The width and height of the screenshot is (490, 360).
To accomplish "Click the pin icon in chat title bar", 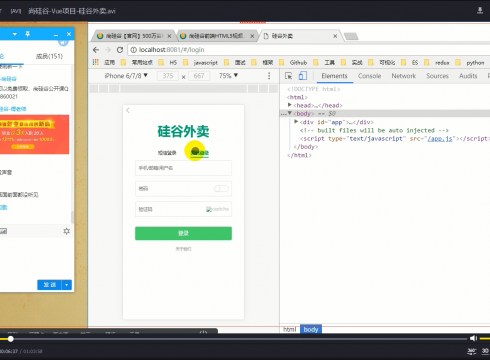I will pyautogui.click(x=28, y=34).
